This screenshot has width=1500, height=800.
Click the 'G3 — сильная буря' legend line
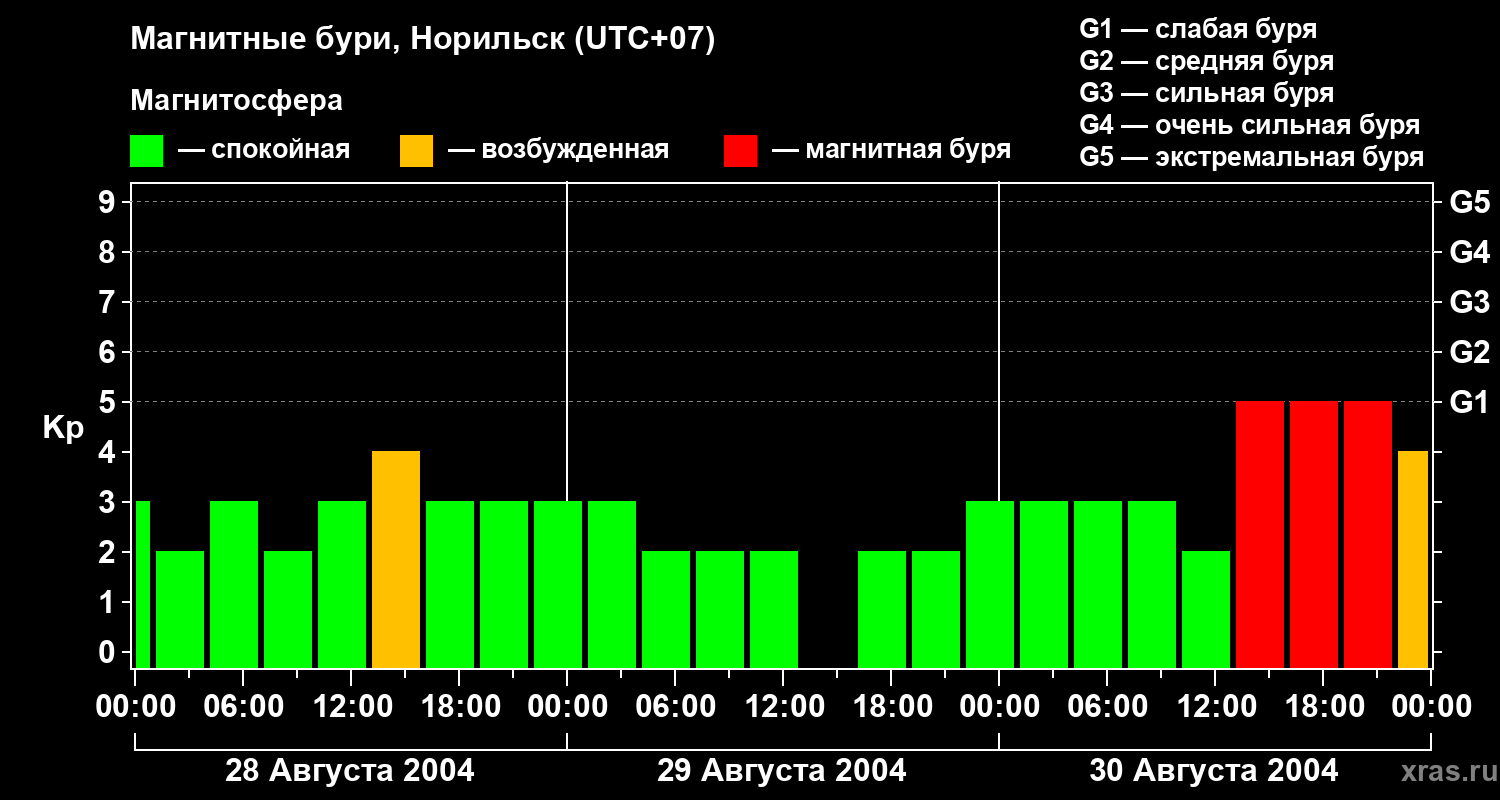[1206, 93]
